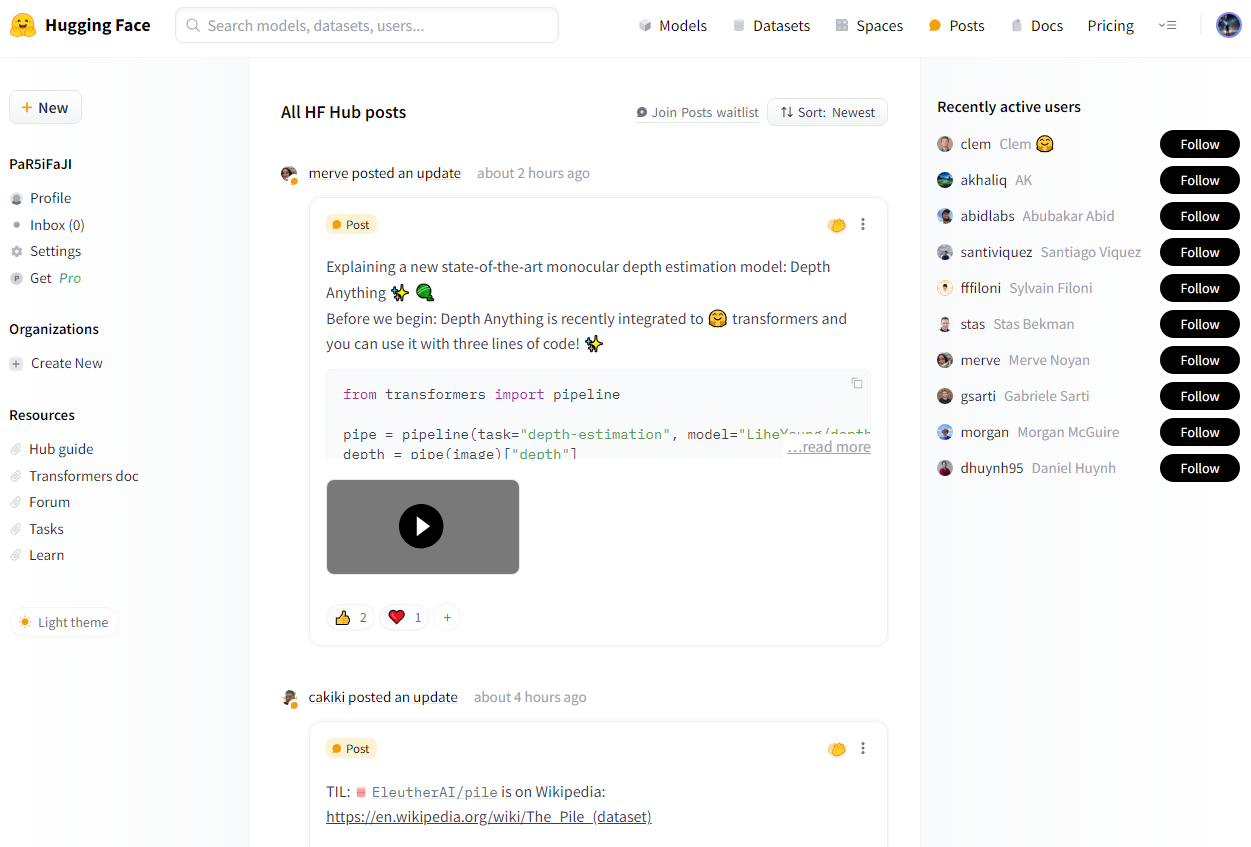The height and width of the screenshot is (847, 1251).
Task: Click dhuynh95's avatar in active users
Action: coord(945,468)
